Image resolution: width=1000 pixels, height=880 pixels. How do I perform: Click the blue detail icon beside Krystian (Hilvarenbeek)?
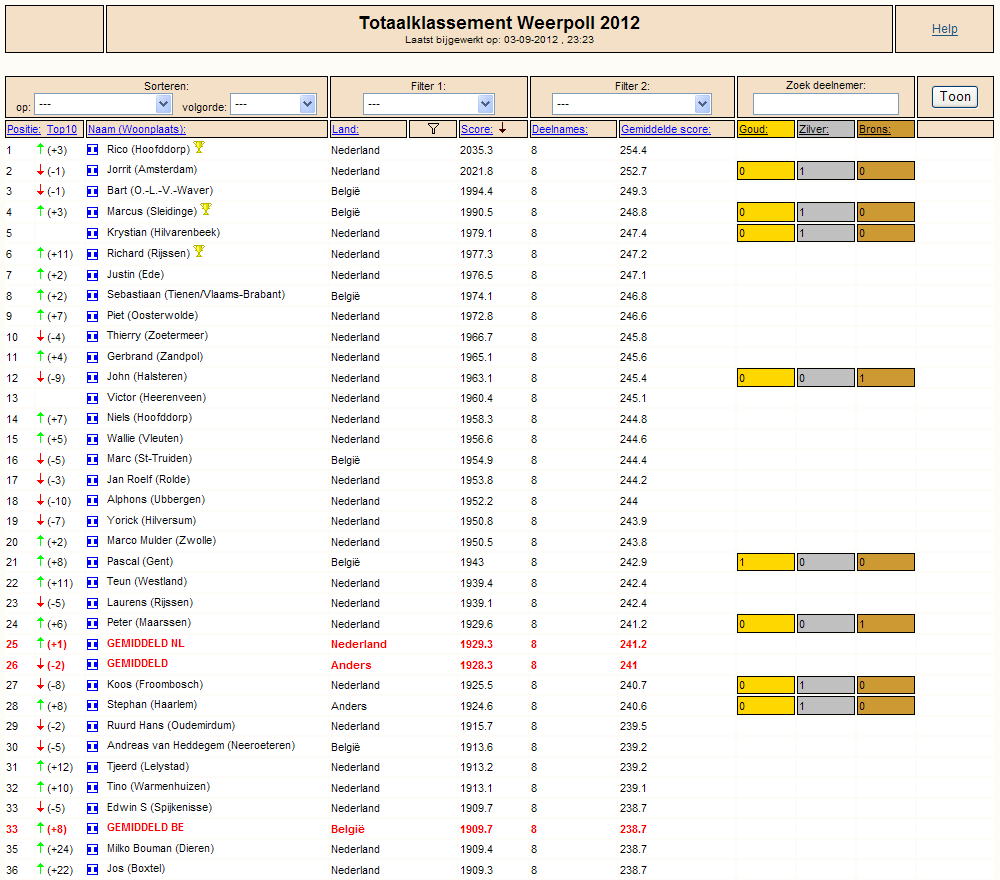tap(92, 233)
